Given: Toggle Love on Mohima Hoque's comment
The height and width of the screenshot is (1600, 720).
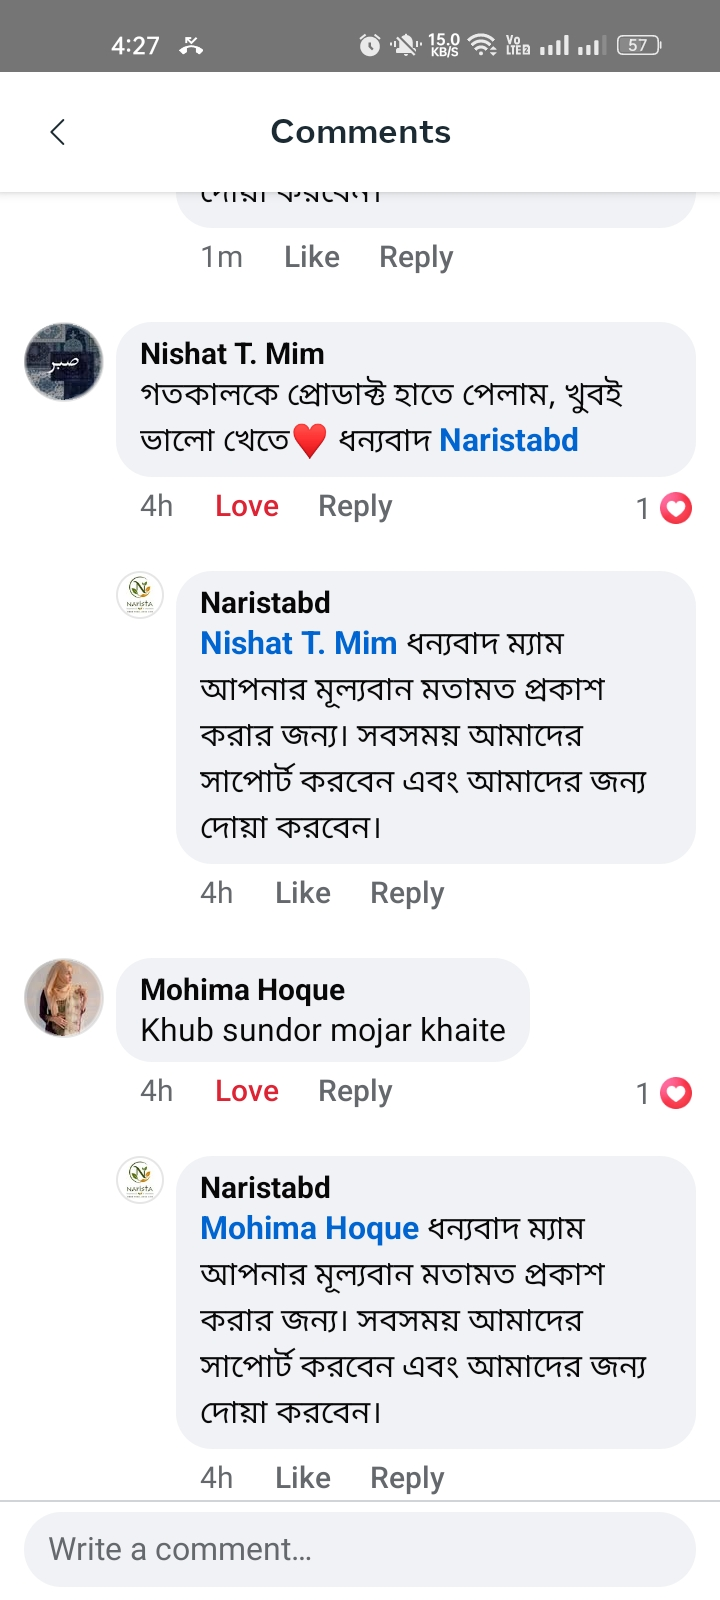Looking at the screenshot, I should [x=247, y=1091].
